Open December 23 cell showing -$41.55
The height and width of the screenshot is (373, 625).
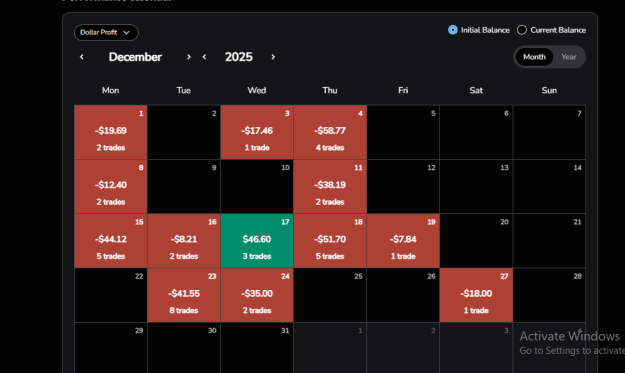(184, 295)
